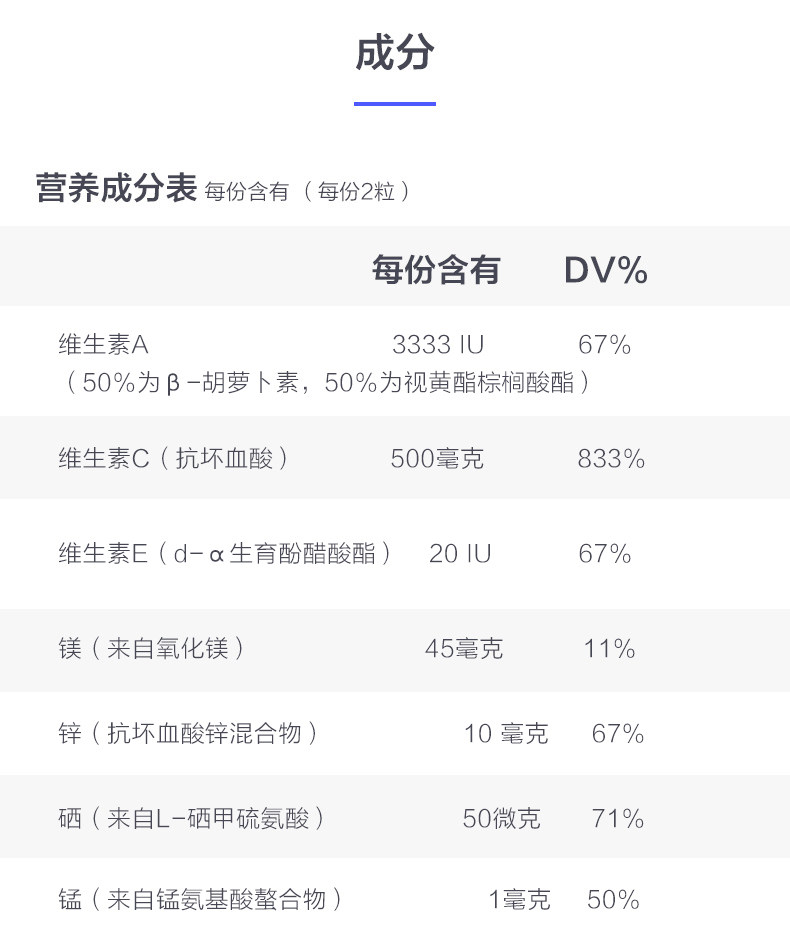Click the 500毫克 amount
Viewport: 790px width, 933px height.
point(437,459)
